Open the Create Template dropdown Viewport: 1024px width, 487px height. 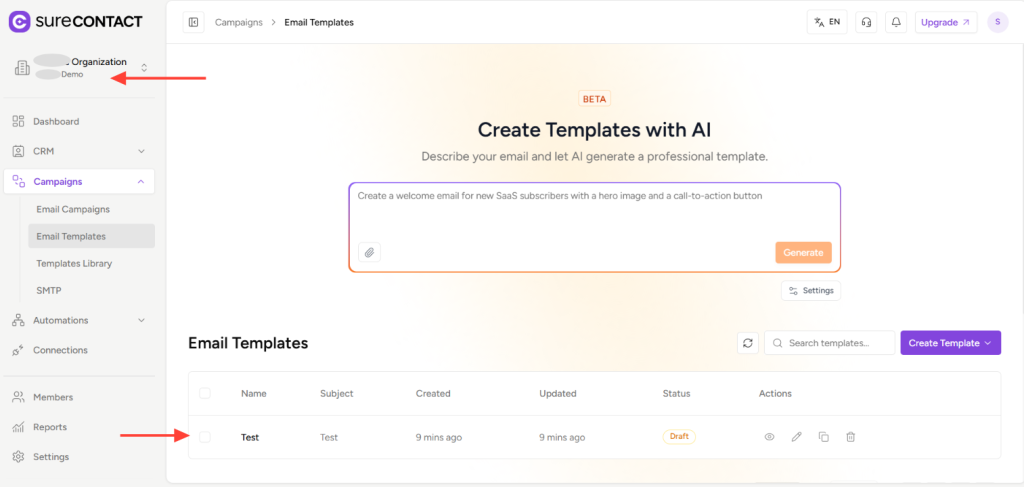pyautogui.click(x=950, y=343)
